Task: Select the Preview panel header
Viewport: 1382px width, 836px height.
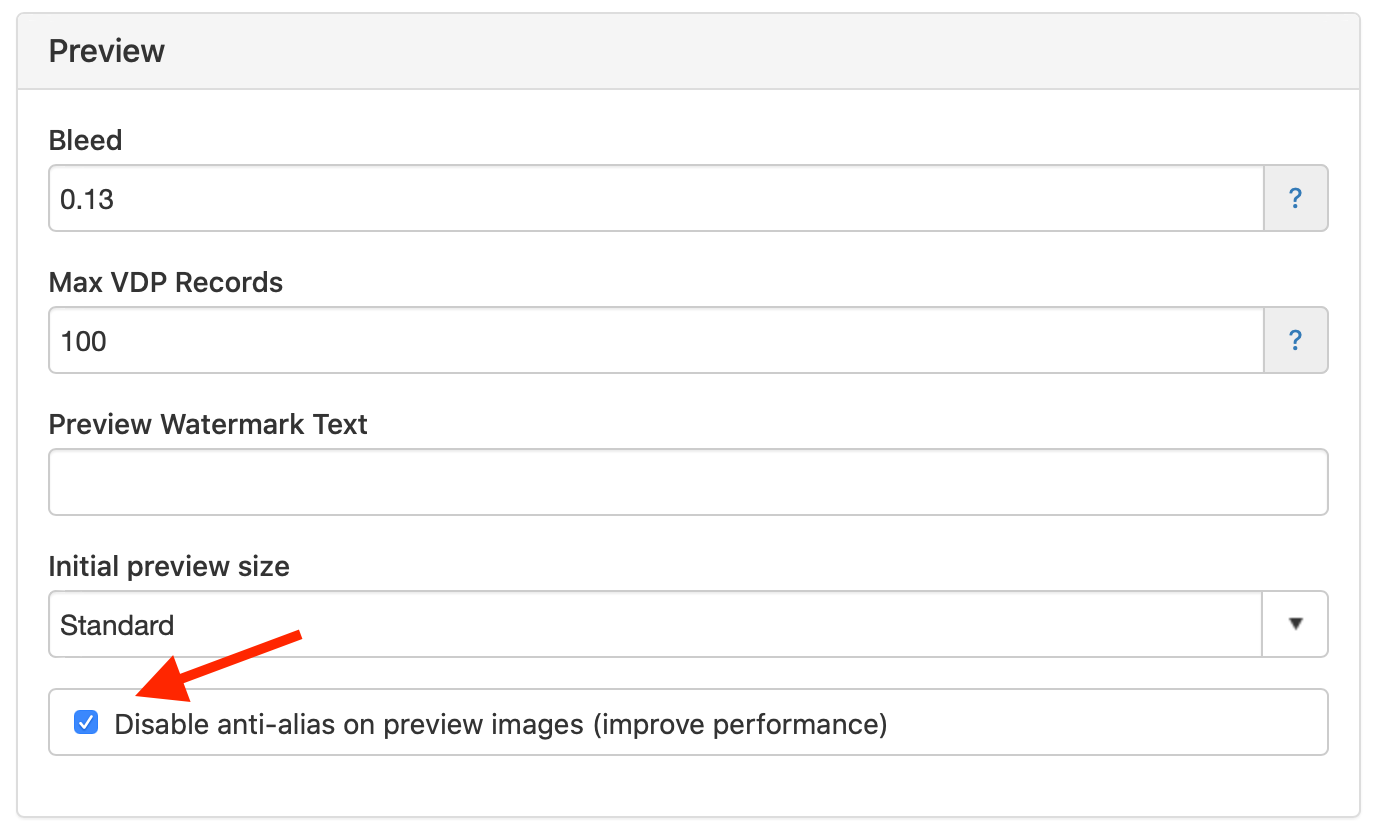Action: coord(688,51)
